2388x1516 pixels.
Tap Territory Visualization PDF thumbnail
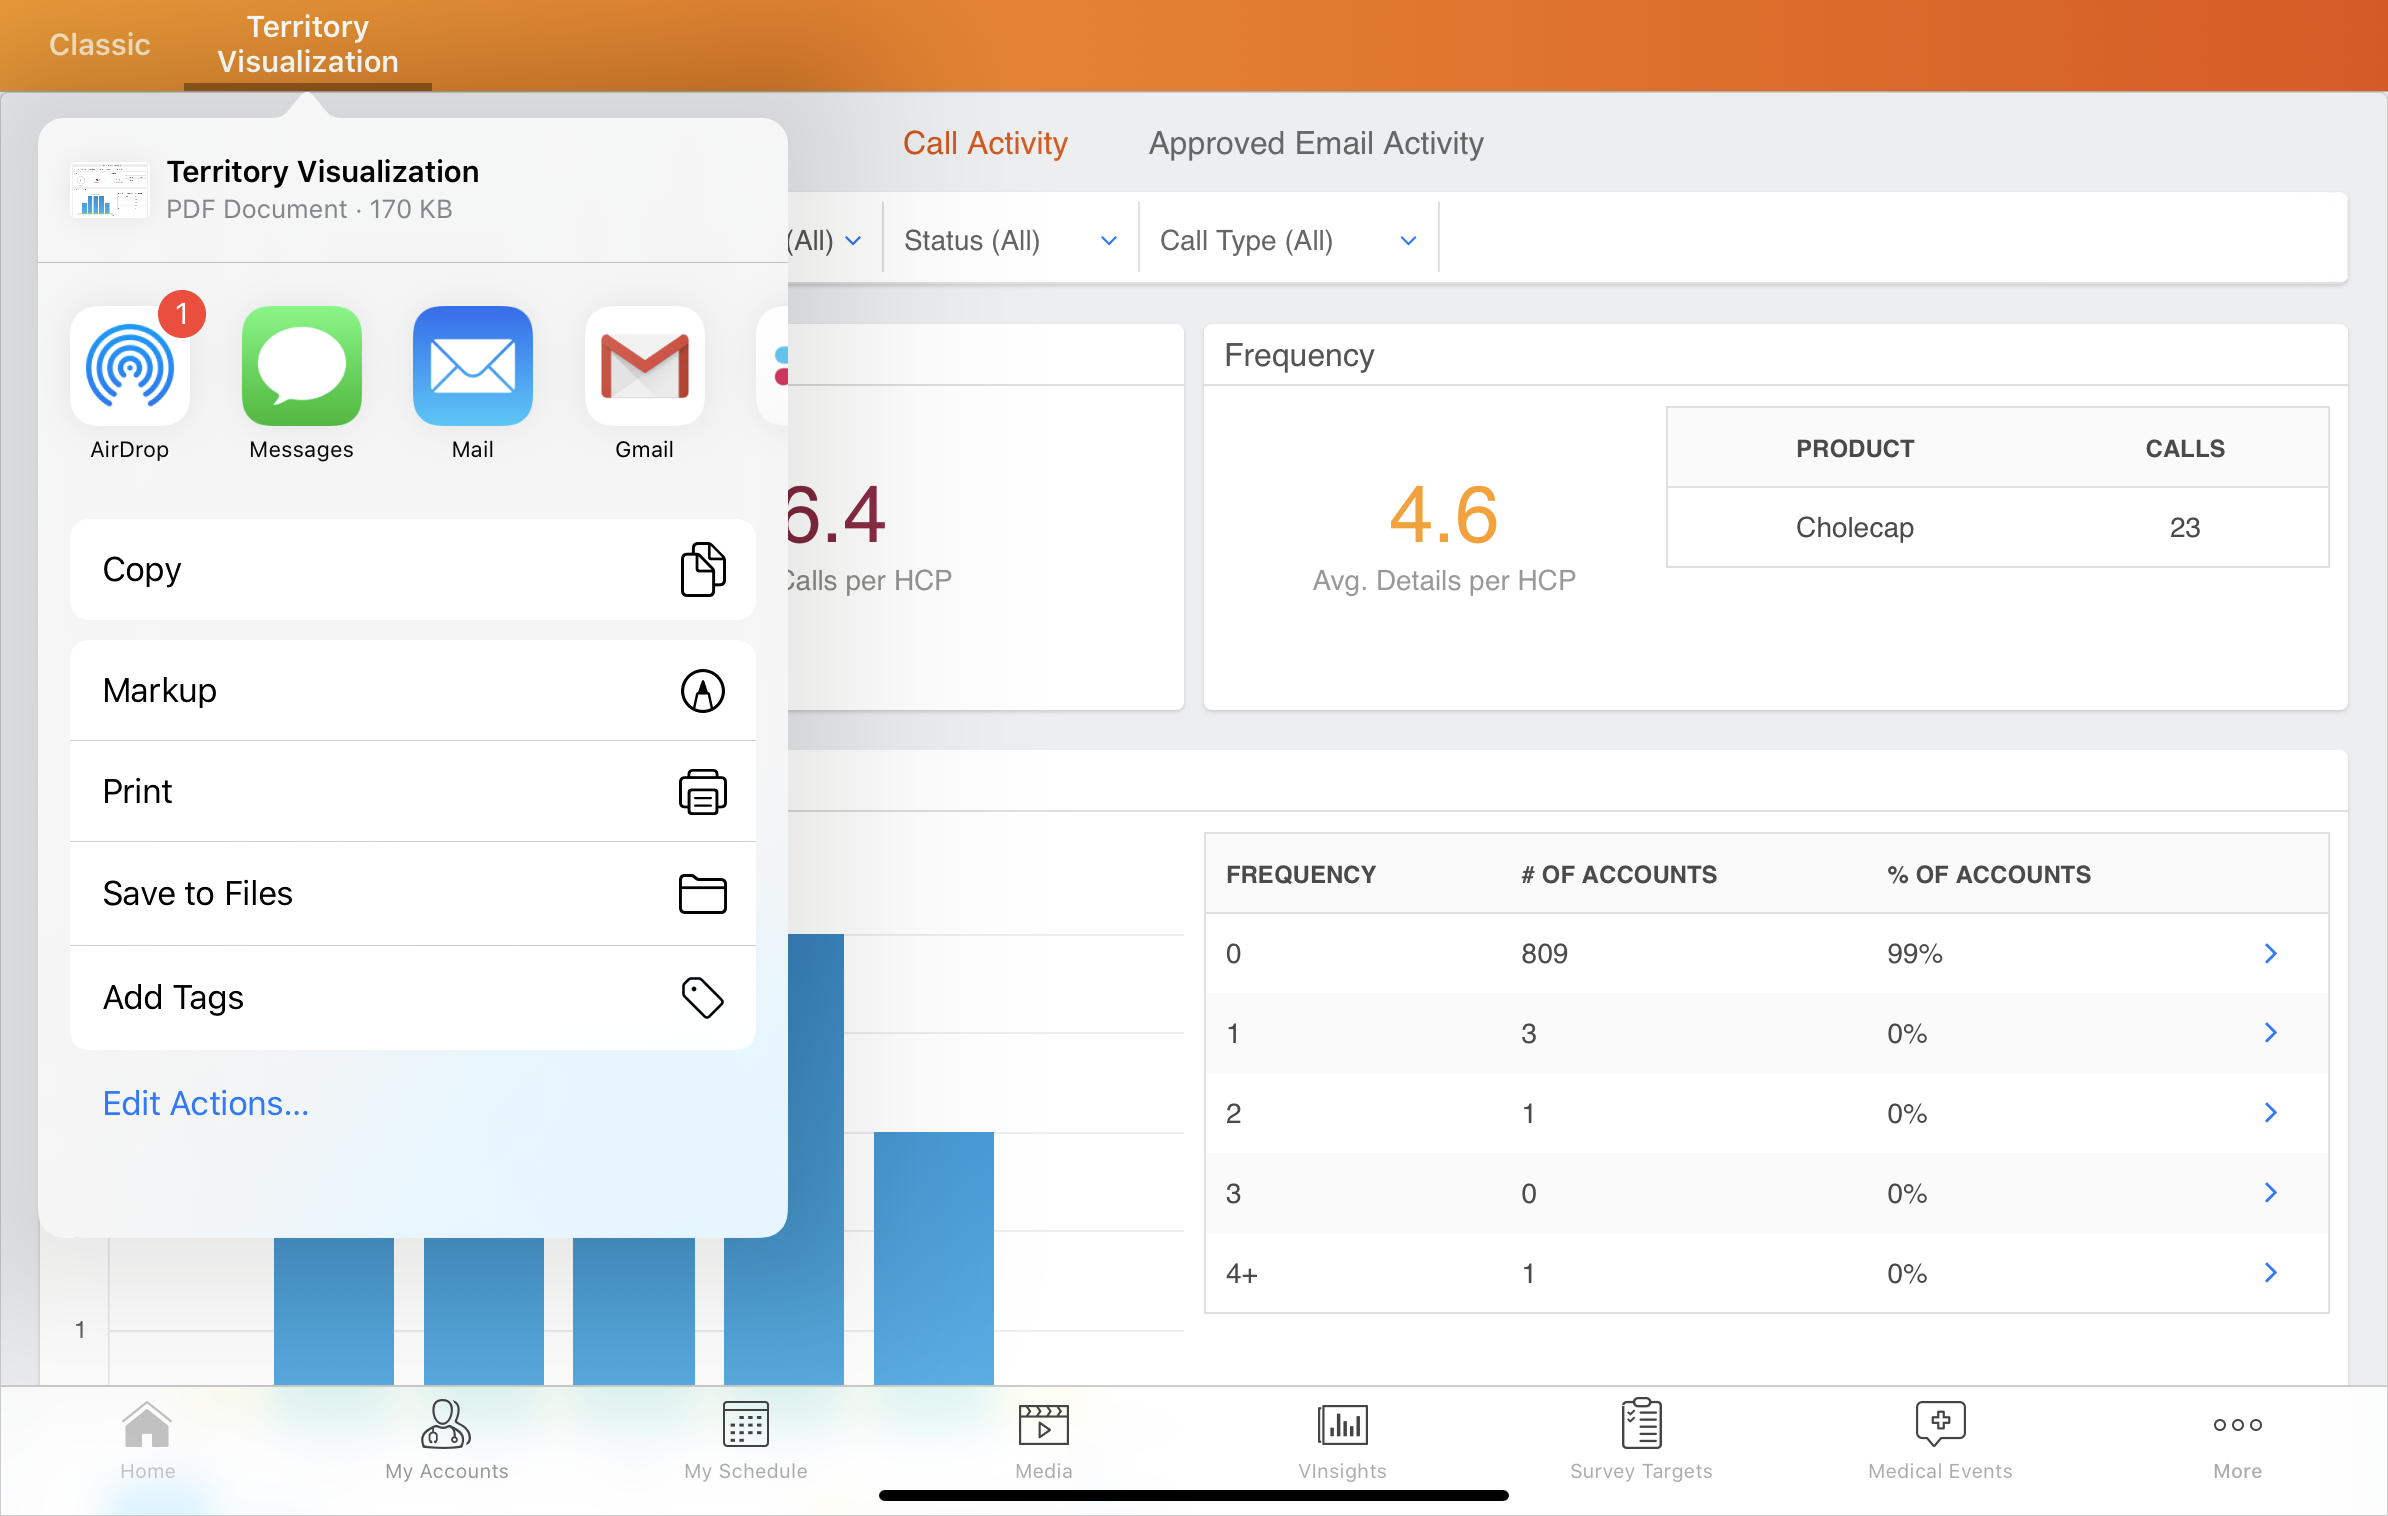(x=110, y=190)
